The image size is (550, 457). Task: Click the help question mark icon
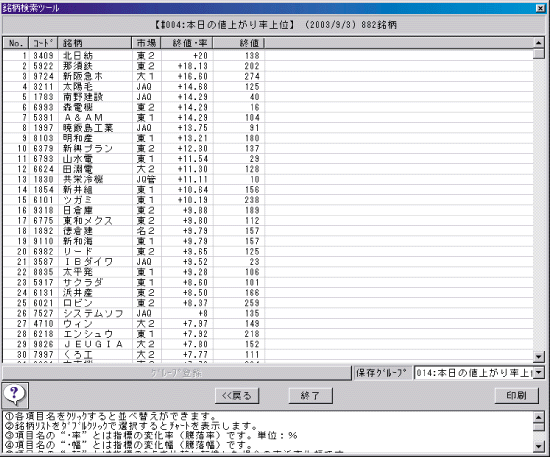15,395
